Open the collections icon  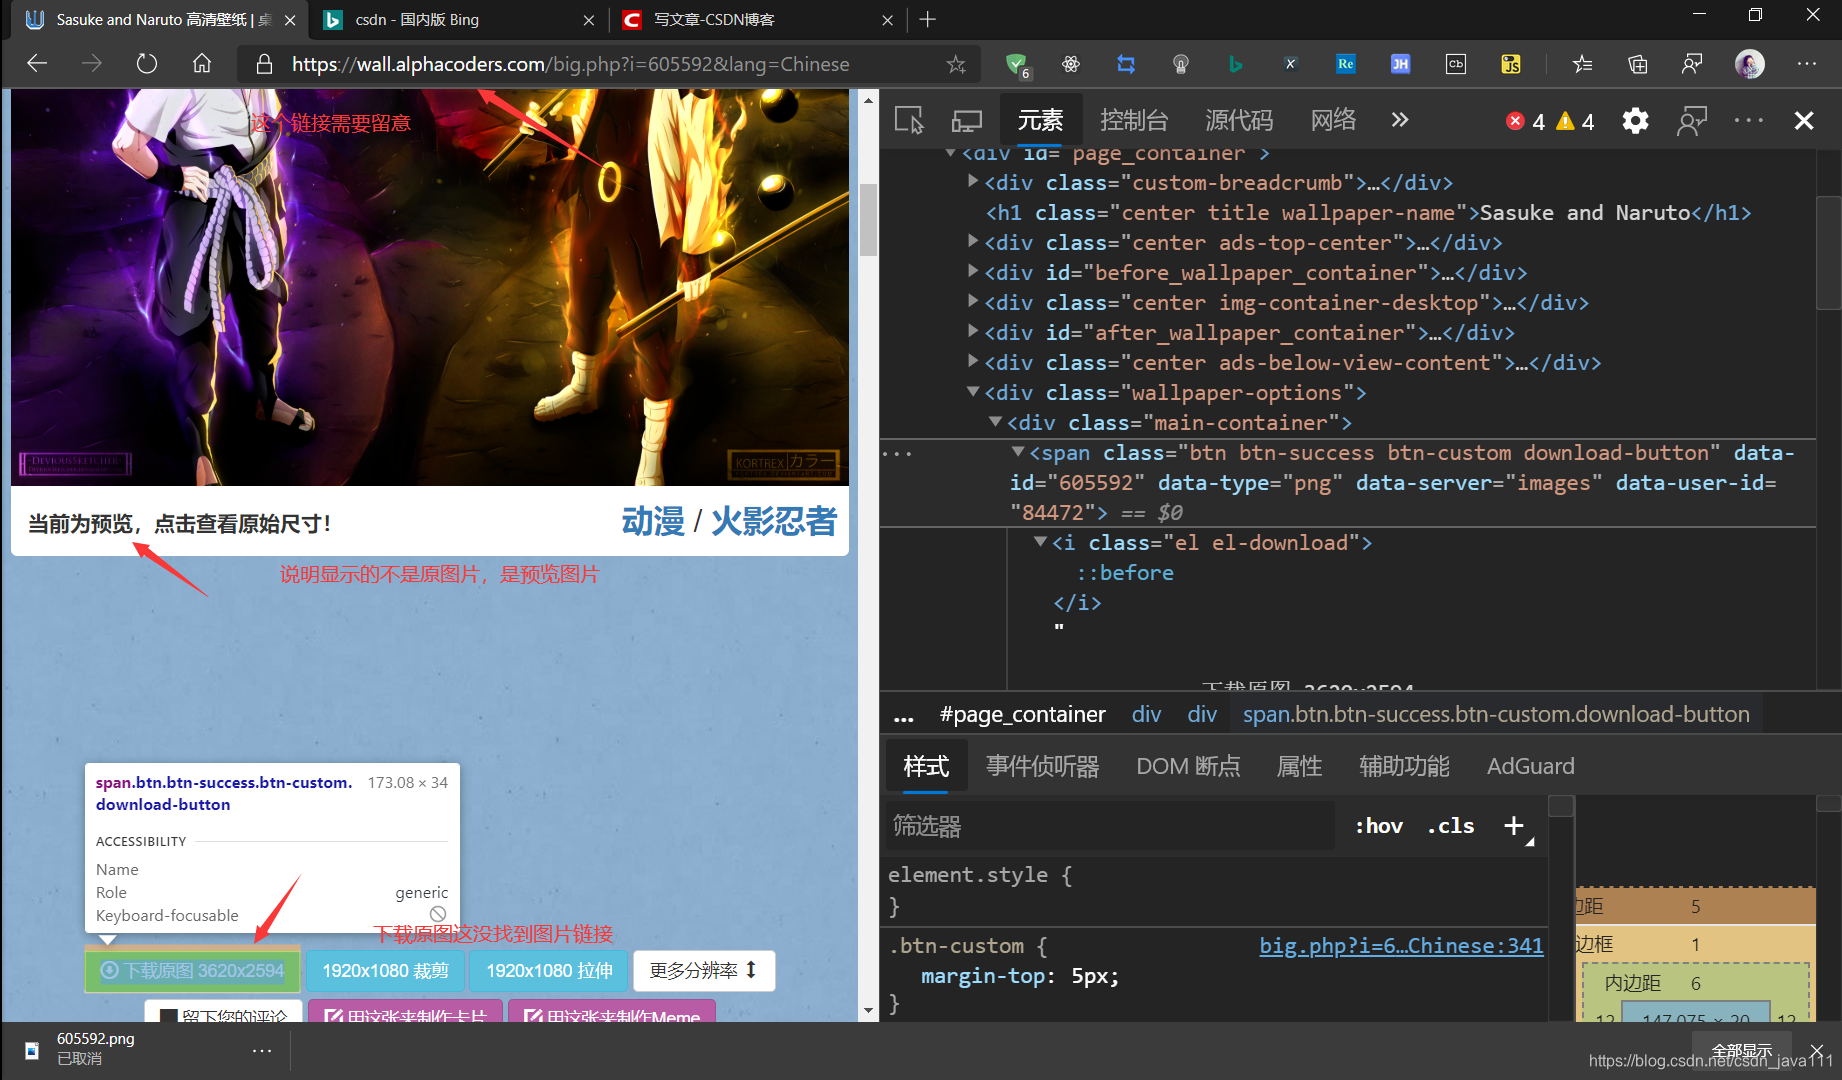pyautogui.click(x=1637, y=64)
